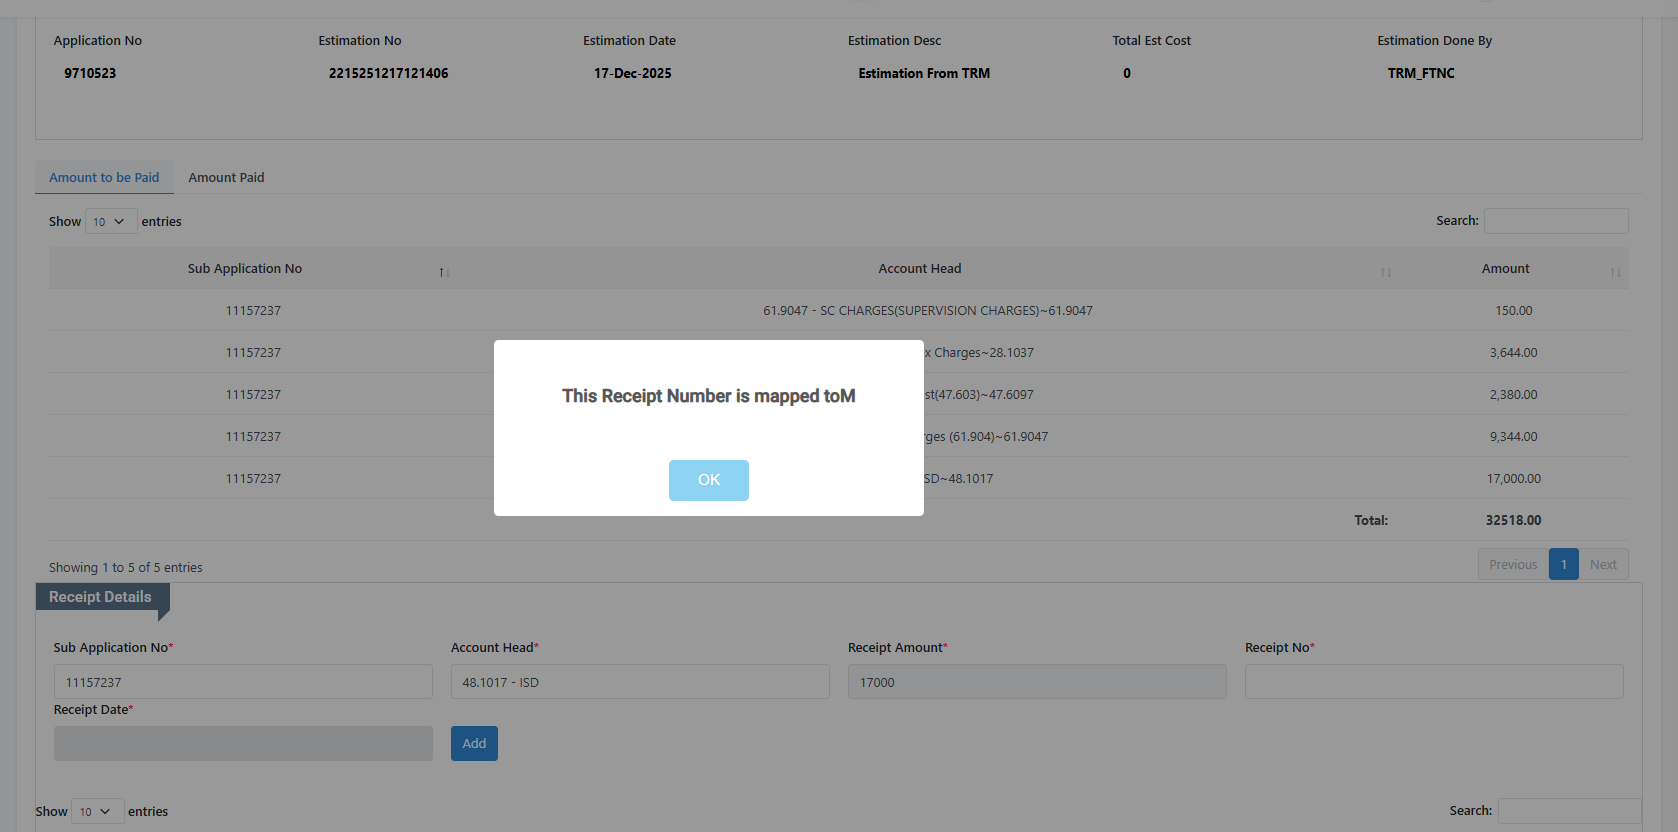Open the lower Show entries dropdown
The width and height of the screenshot is (1678, 832).
click(x=97, y=812)
